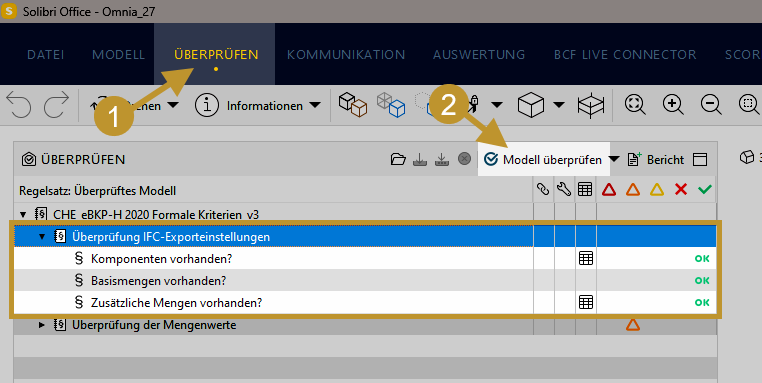Viewport: 762px width, 383px height.
Task: Click the solid boxes view icon
Action: (x=353, y=105)
